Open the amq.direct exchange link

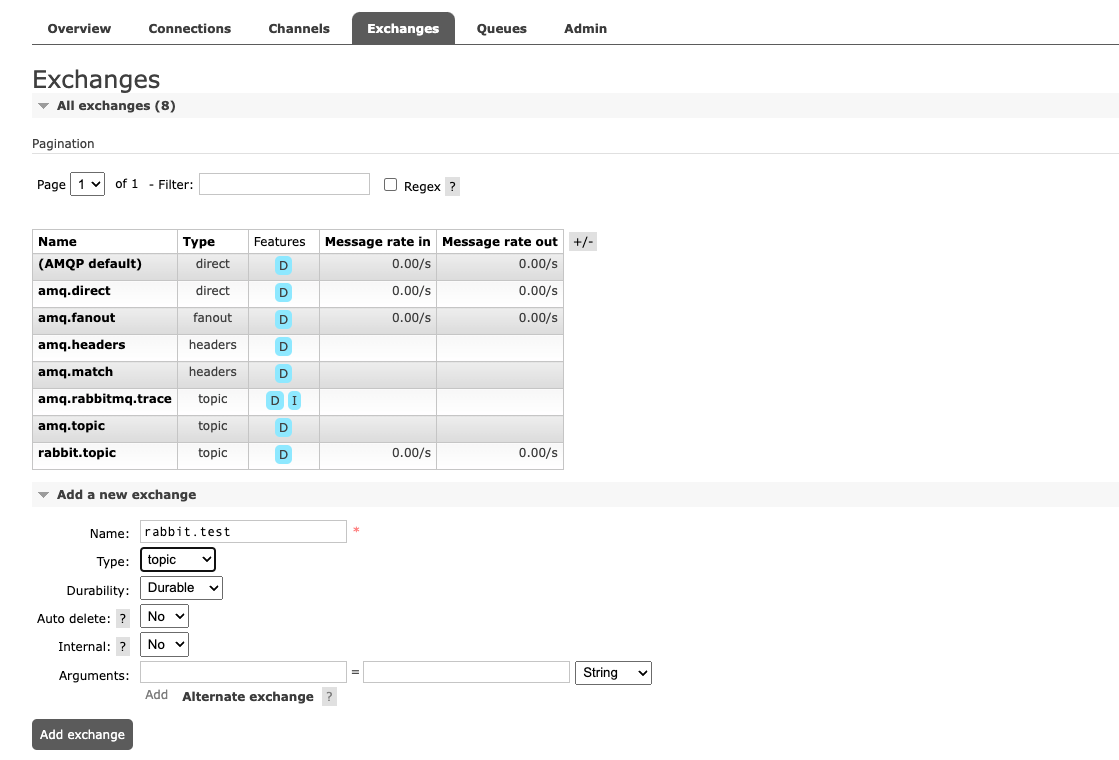tap(74, 291)
